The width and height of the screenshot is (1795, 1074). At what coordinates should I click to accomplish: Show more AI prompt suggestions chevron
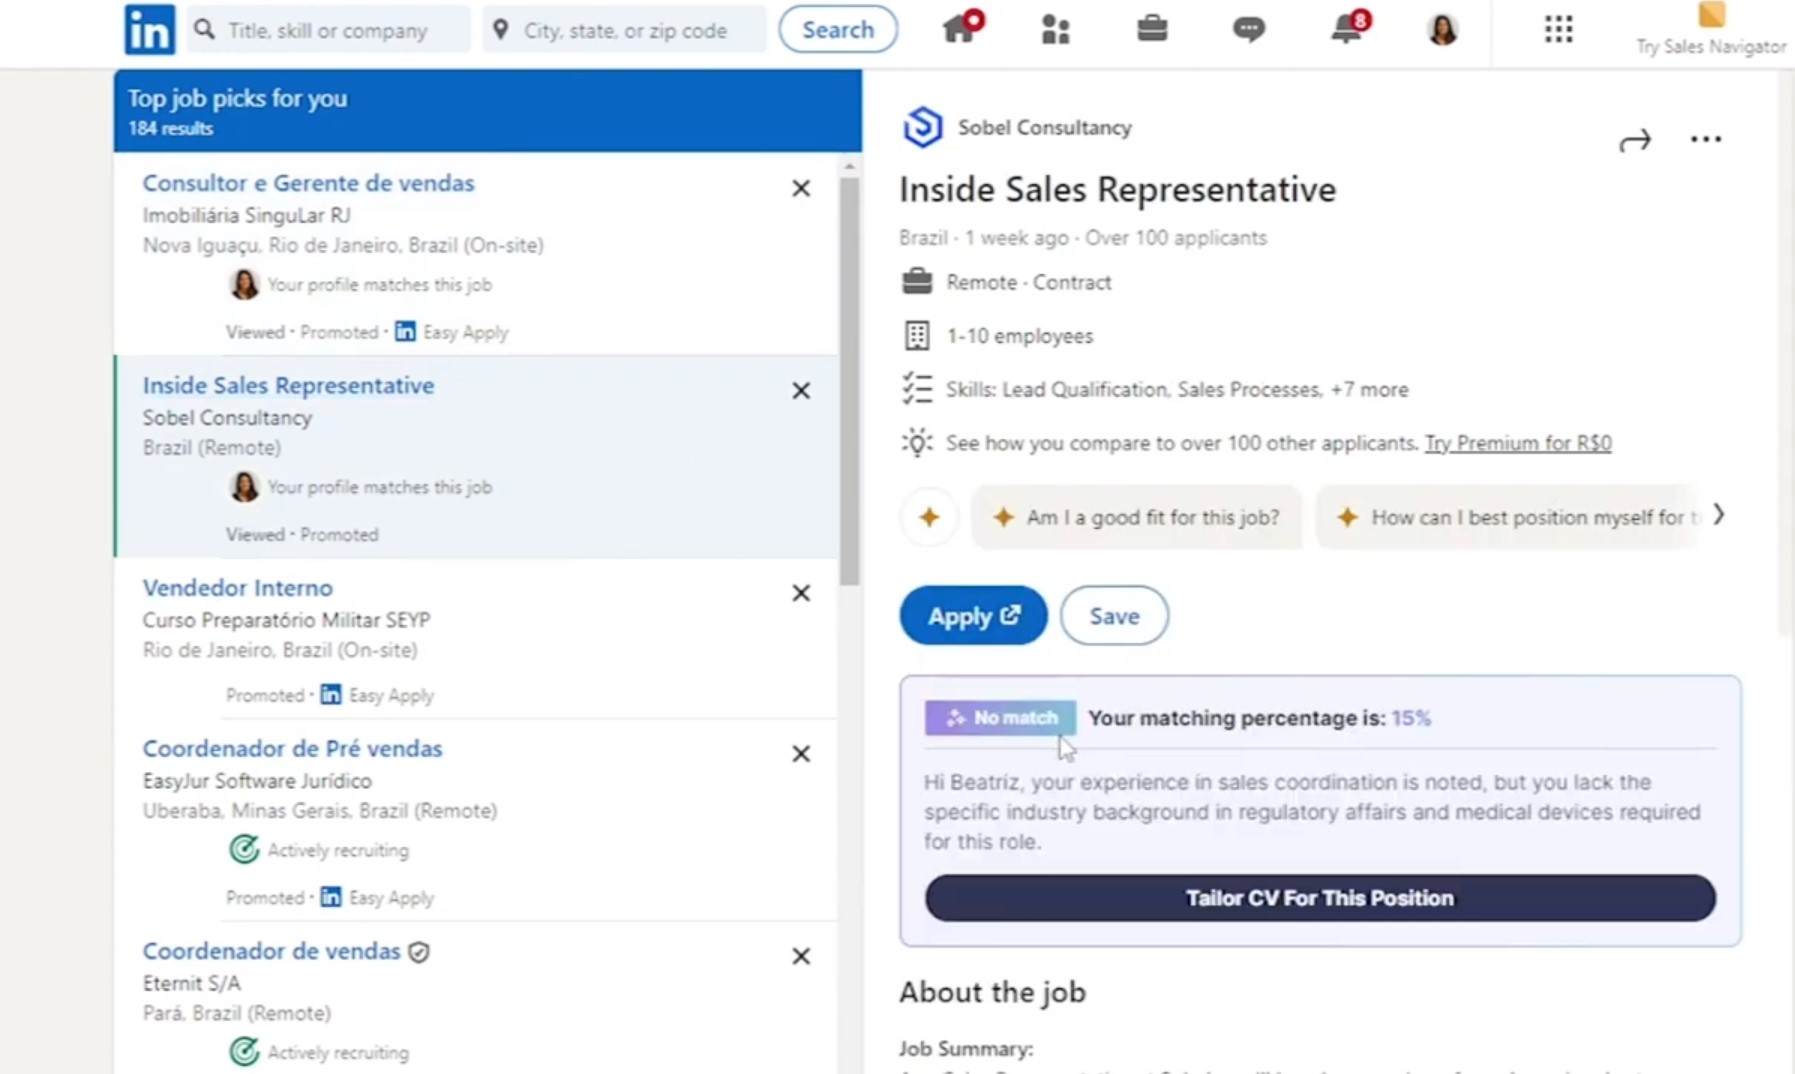(x=1719, y=514)
